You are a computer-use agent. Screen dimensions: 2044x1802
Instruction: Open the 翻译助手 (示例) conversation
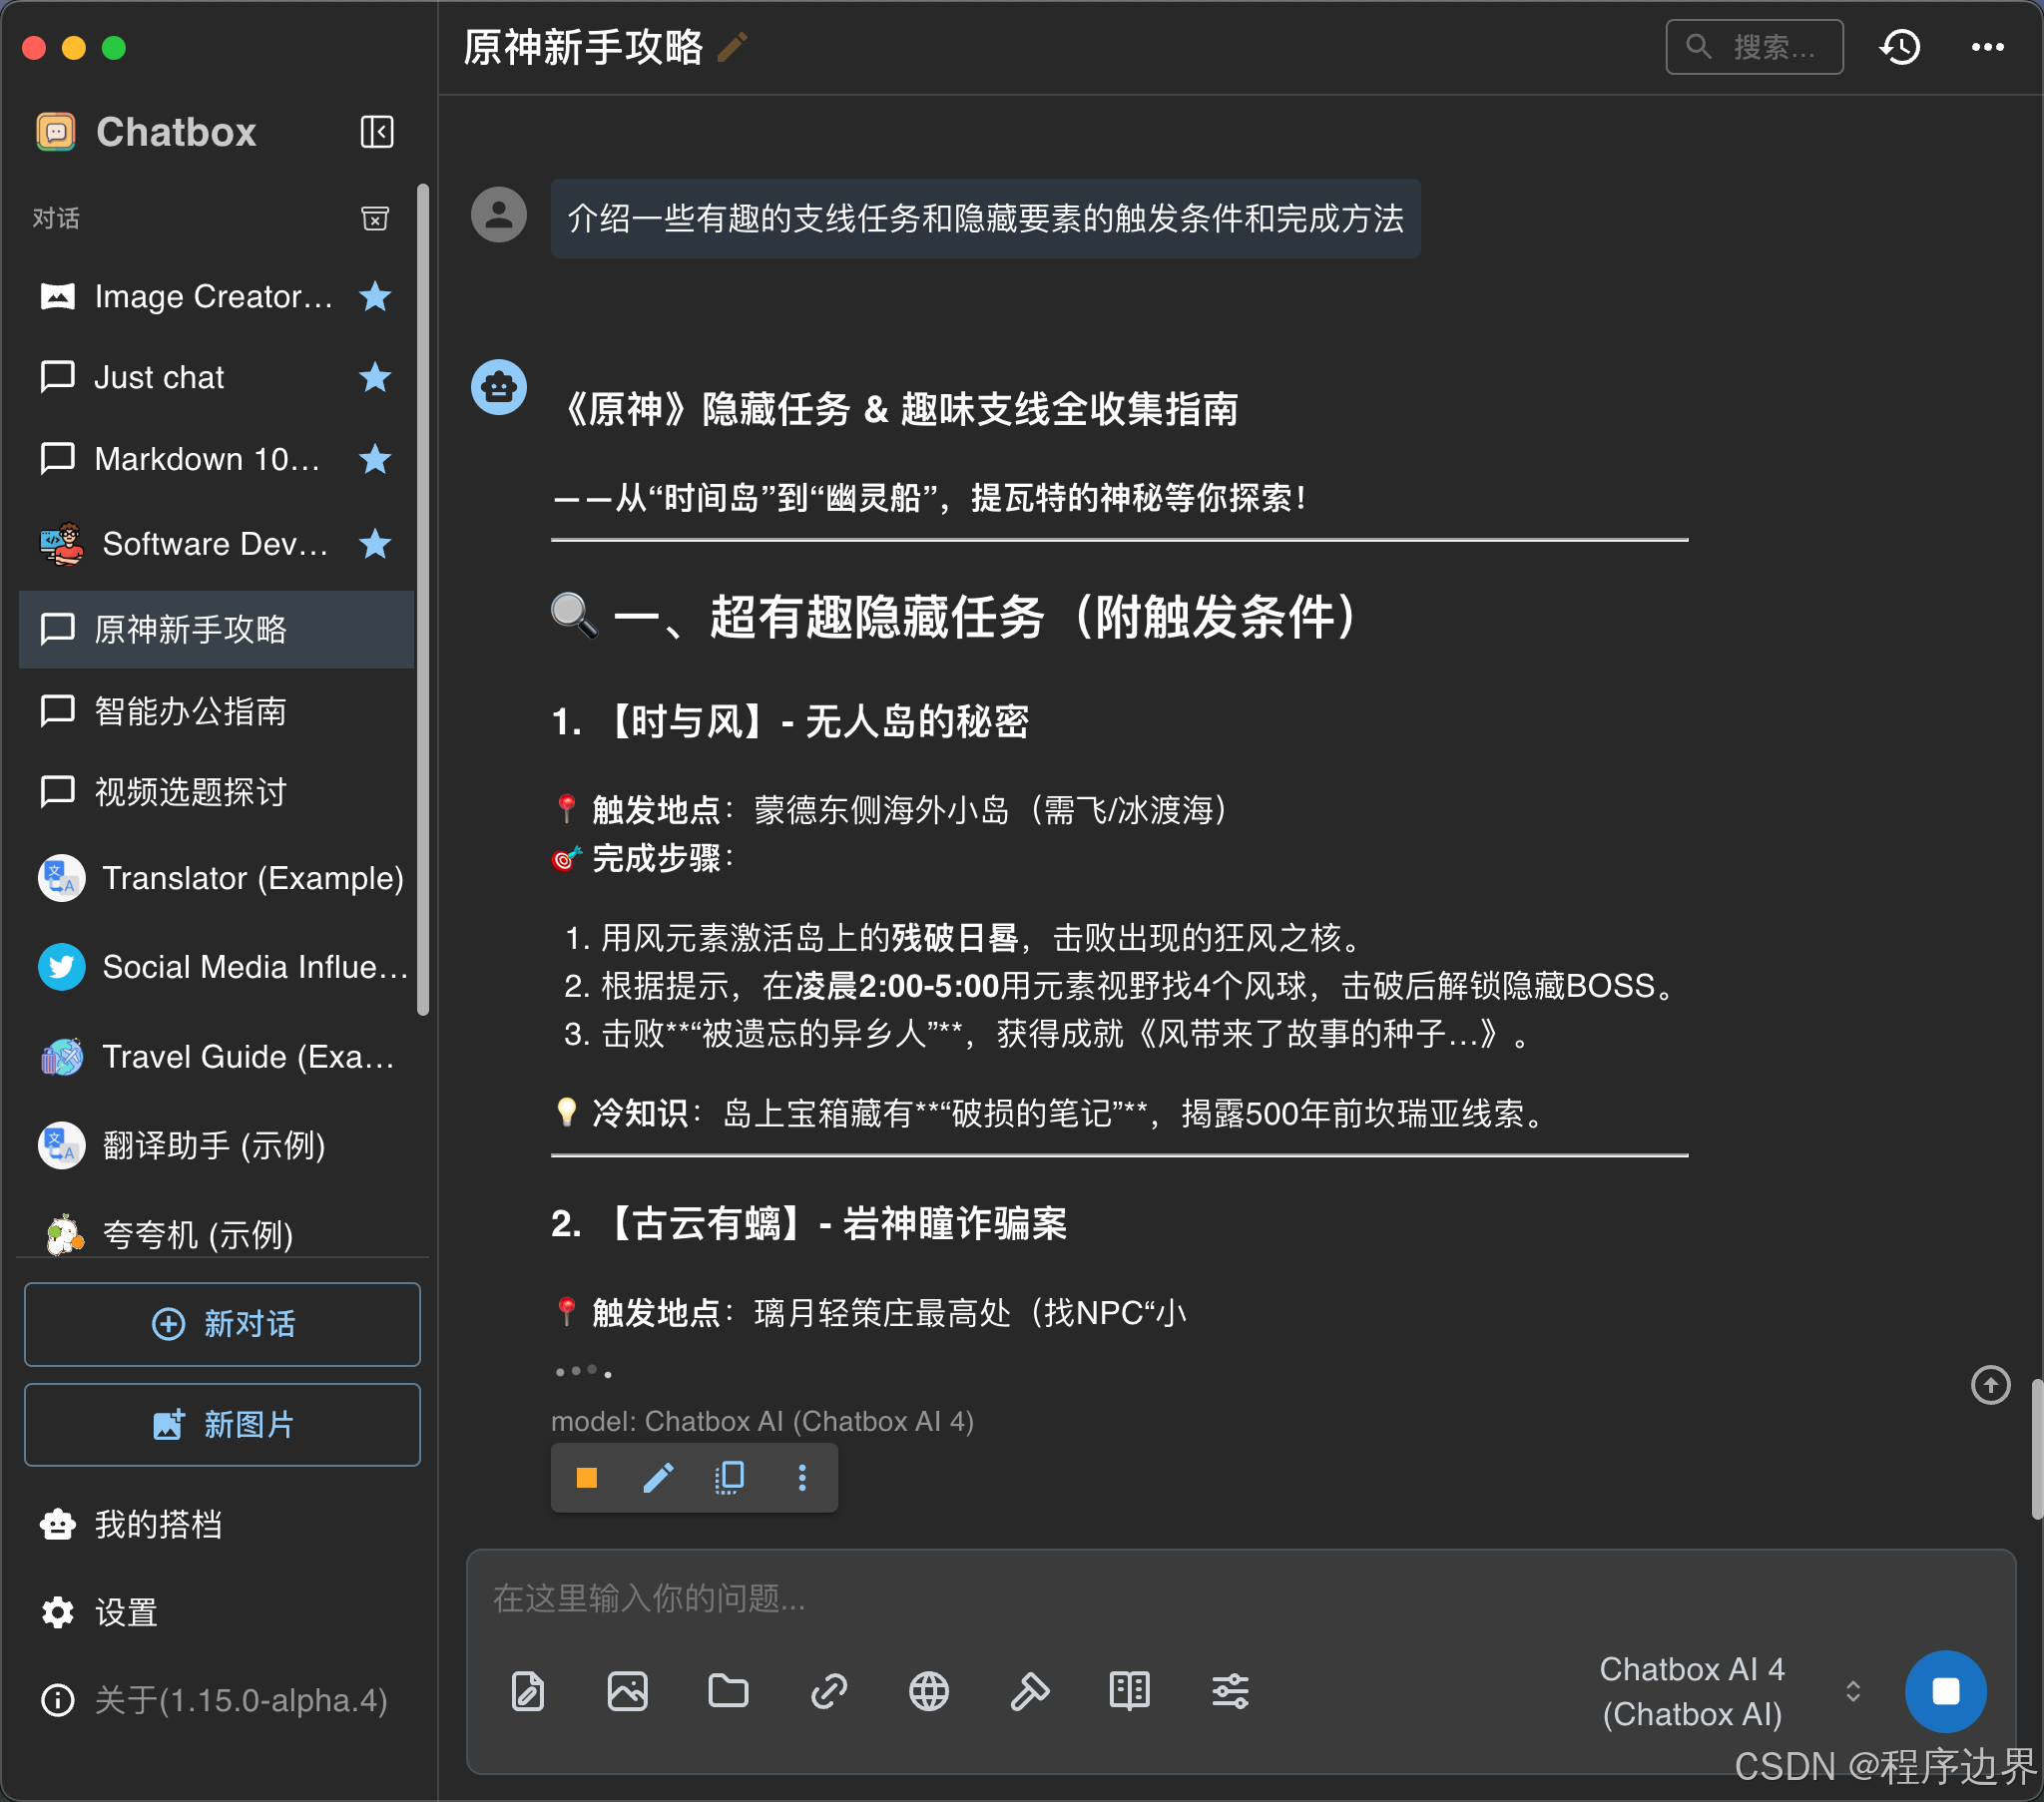(x=216, y=1145)
